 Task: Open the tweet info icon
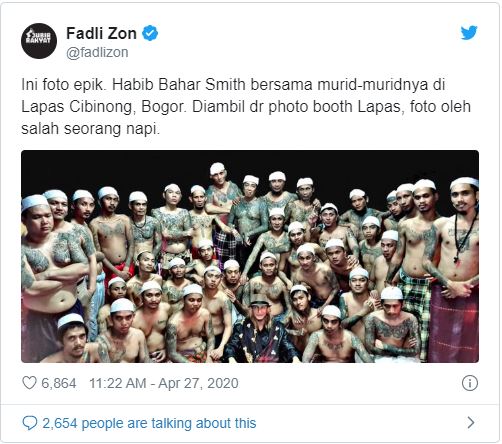coord(470,383)
